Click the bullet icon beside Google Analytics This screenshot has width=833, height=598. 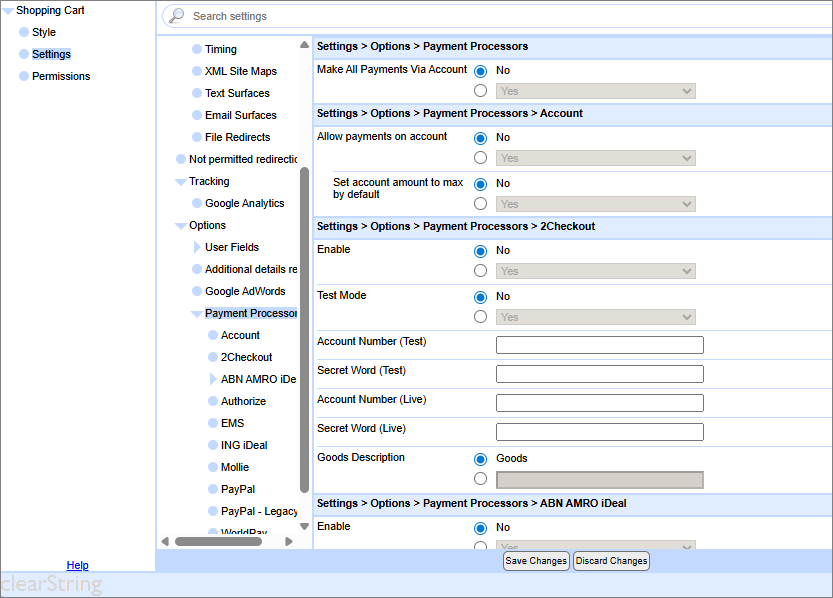[196, 203]
